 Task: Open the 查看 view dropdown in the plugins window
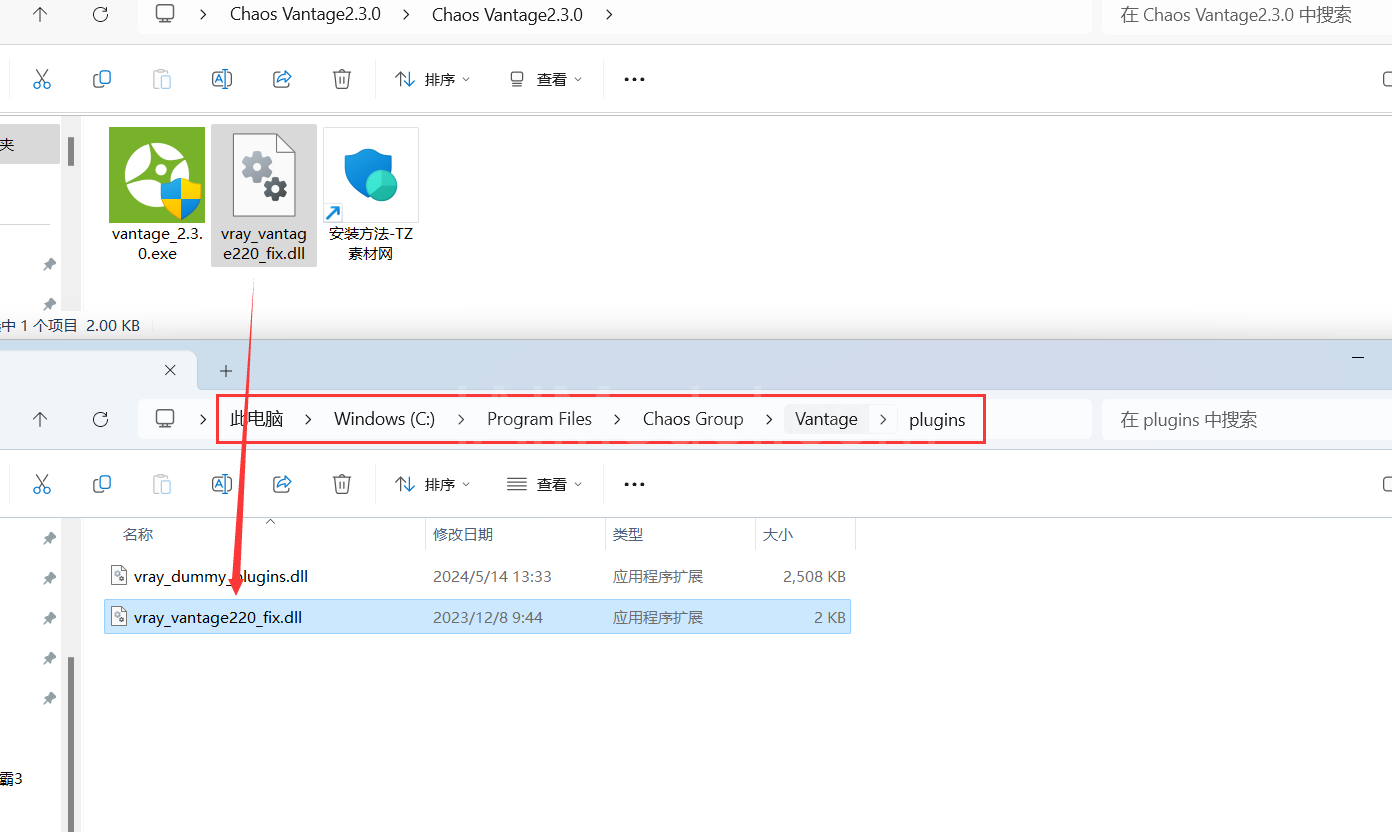[545, 484]
